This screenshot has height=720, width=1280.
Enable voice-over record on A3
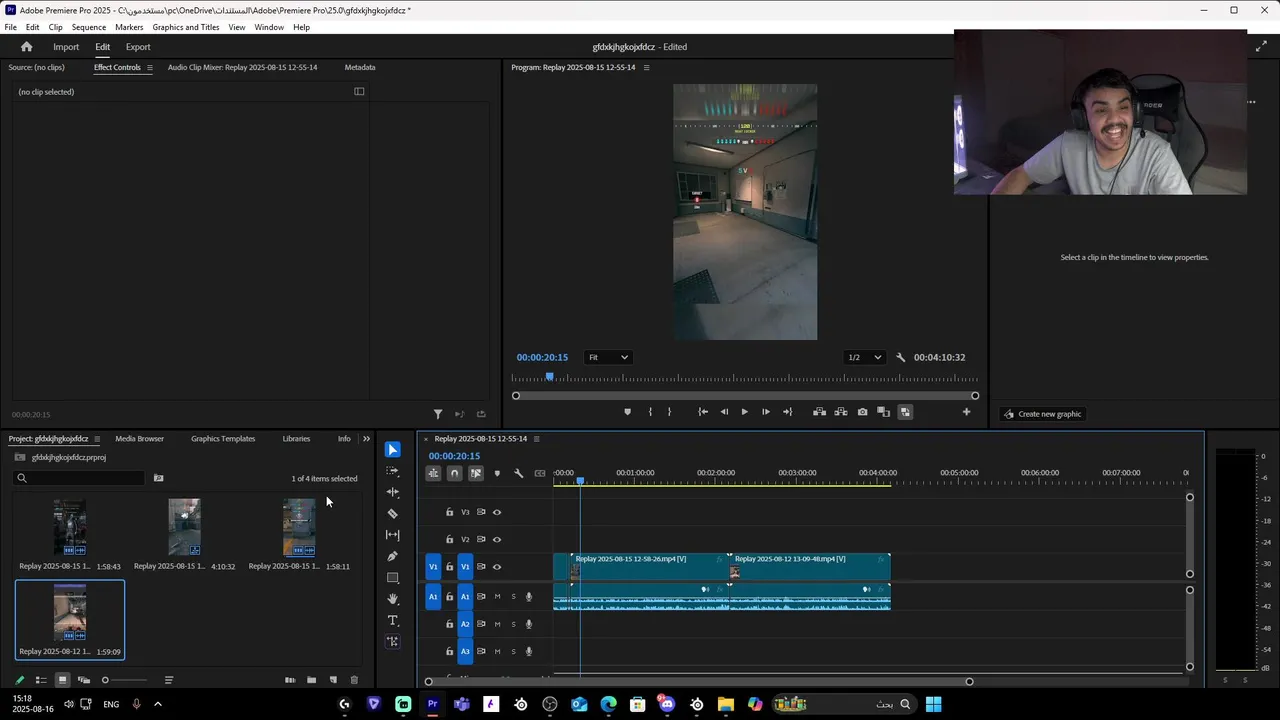coord(529,651)
